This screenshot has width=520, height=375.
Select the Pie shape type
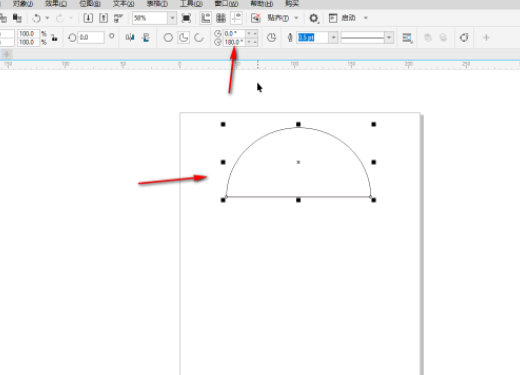tap(183, 37)
